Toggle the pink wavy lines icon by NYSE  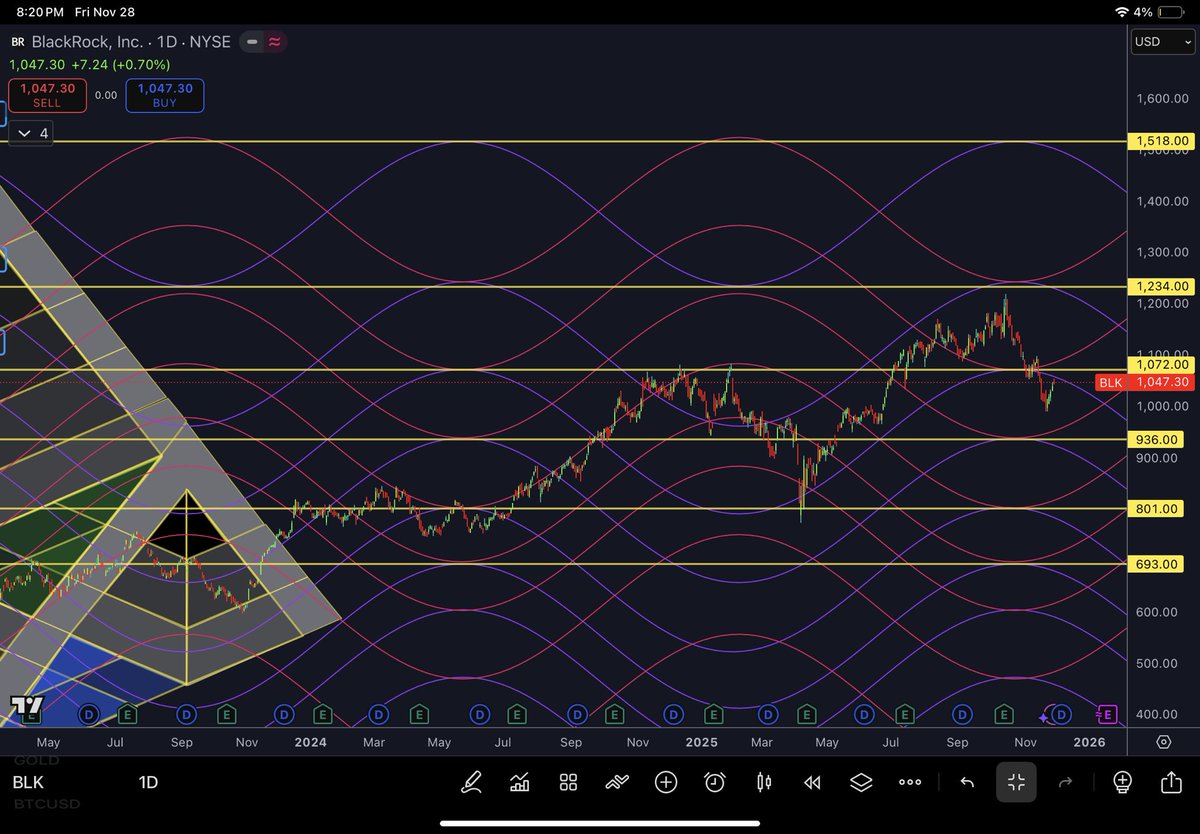pos(274,42)
